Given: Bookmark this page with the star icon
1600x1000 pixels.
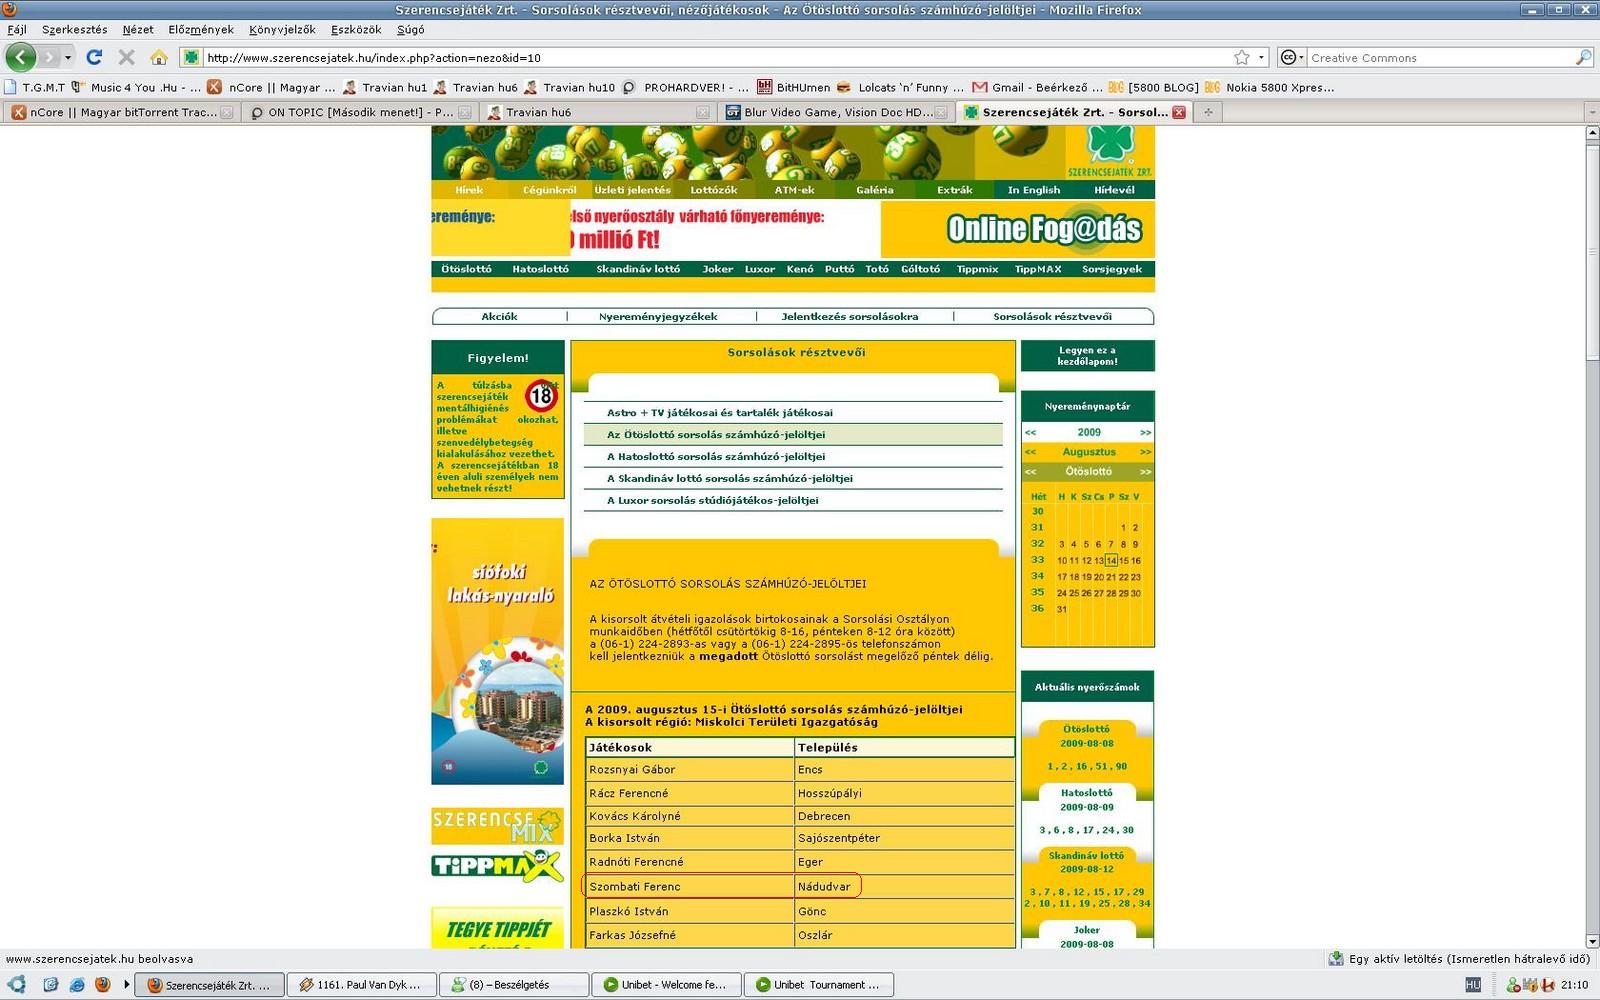Looking at the screenshot, I should click(x=1242, y=57).
